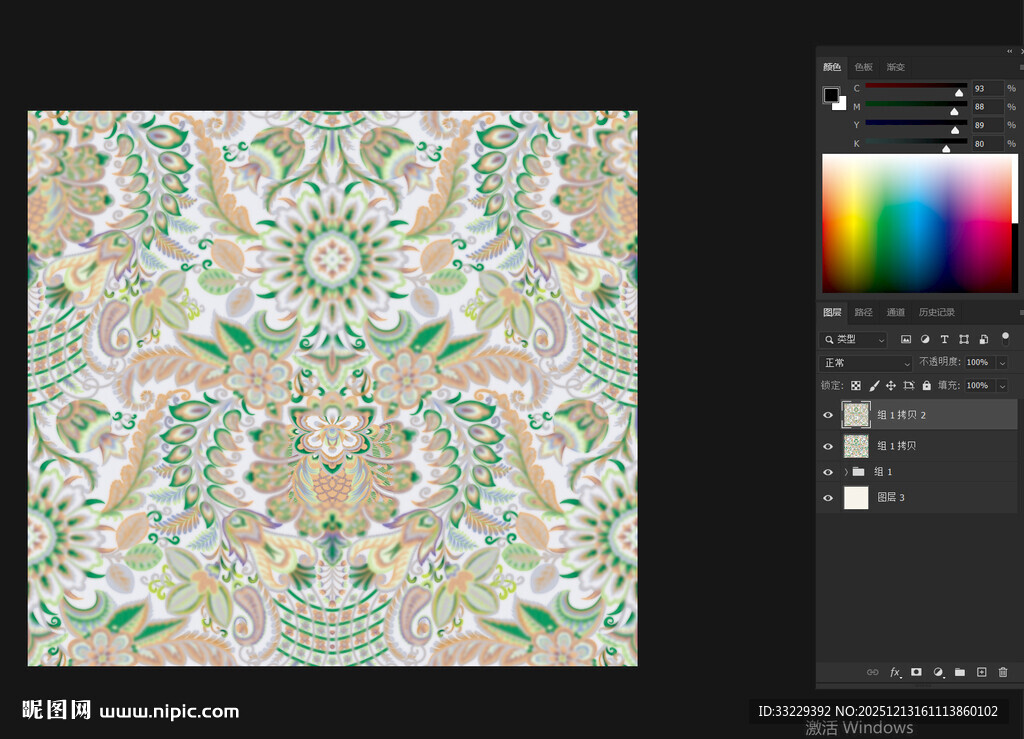This screenshot has height=739, width=1024.
Task: Click the C cyan value input field
Action: tap(986, 89)
